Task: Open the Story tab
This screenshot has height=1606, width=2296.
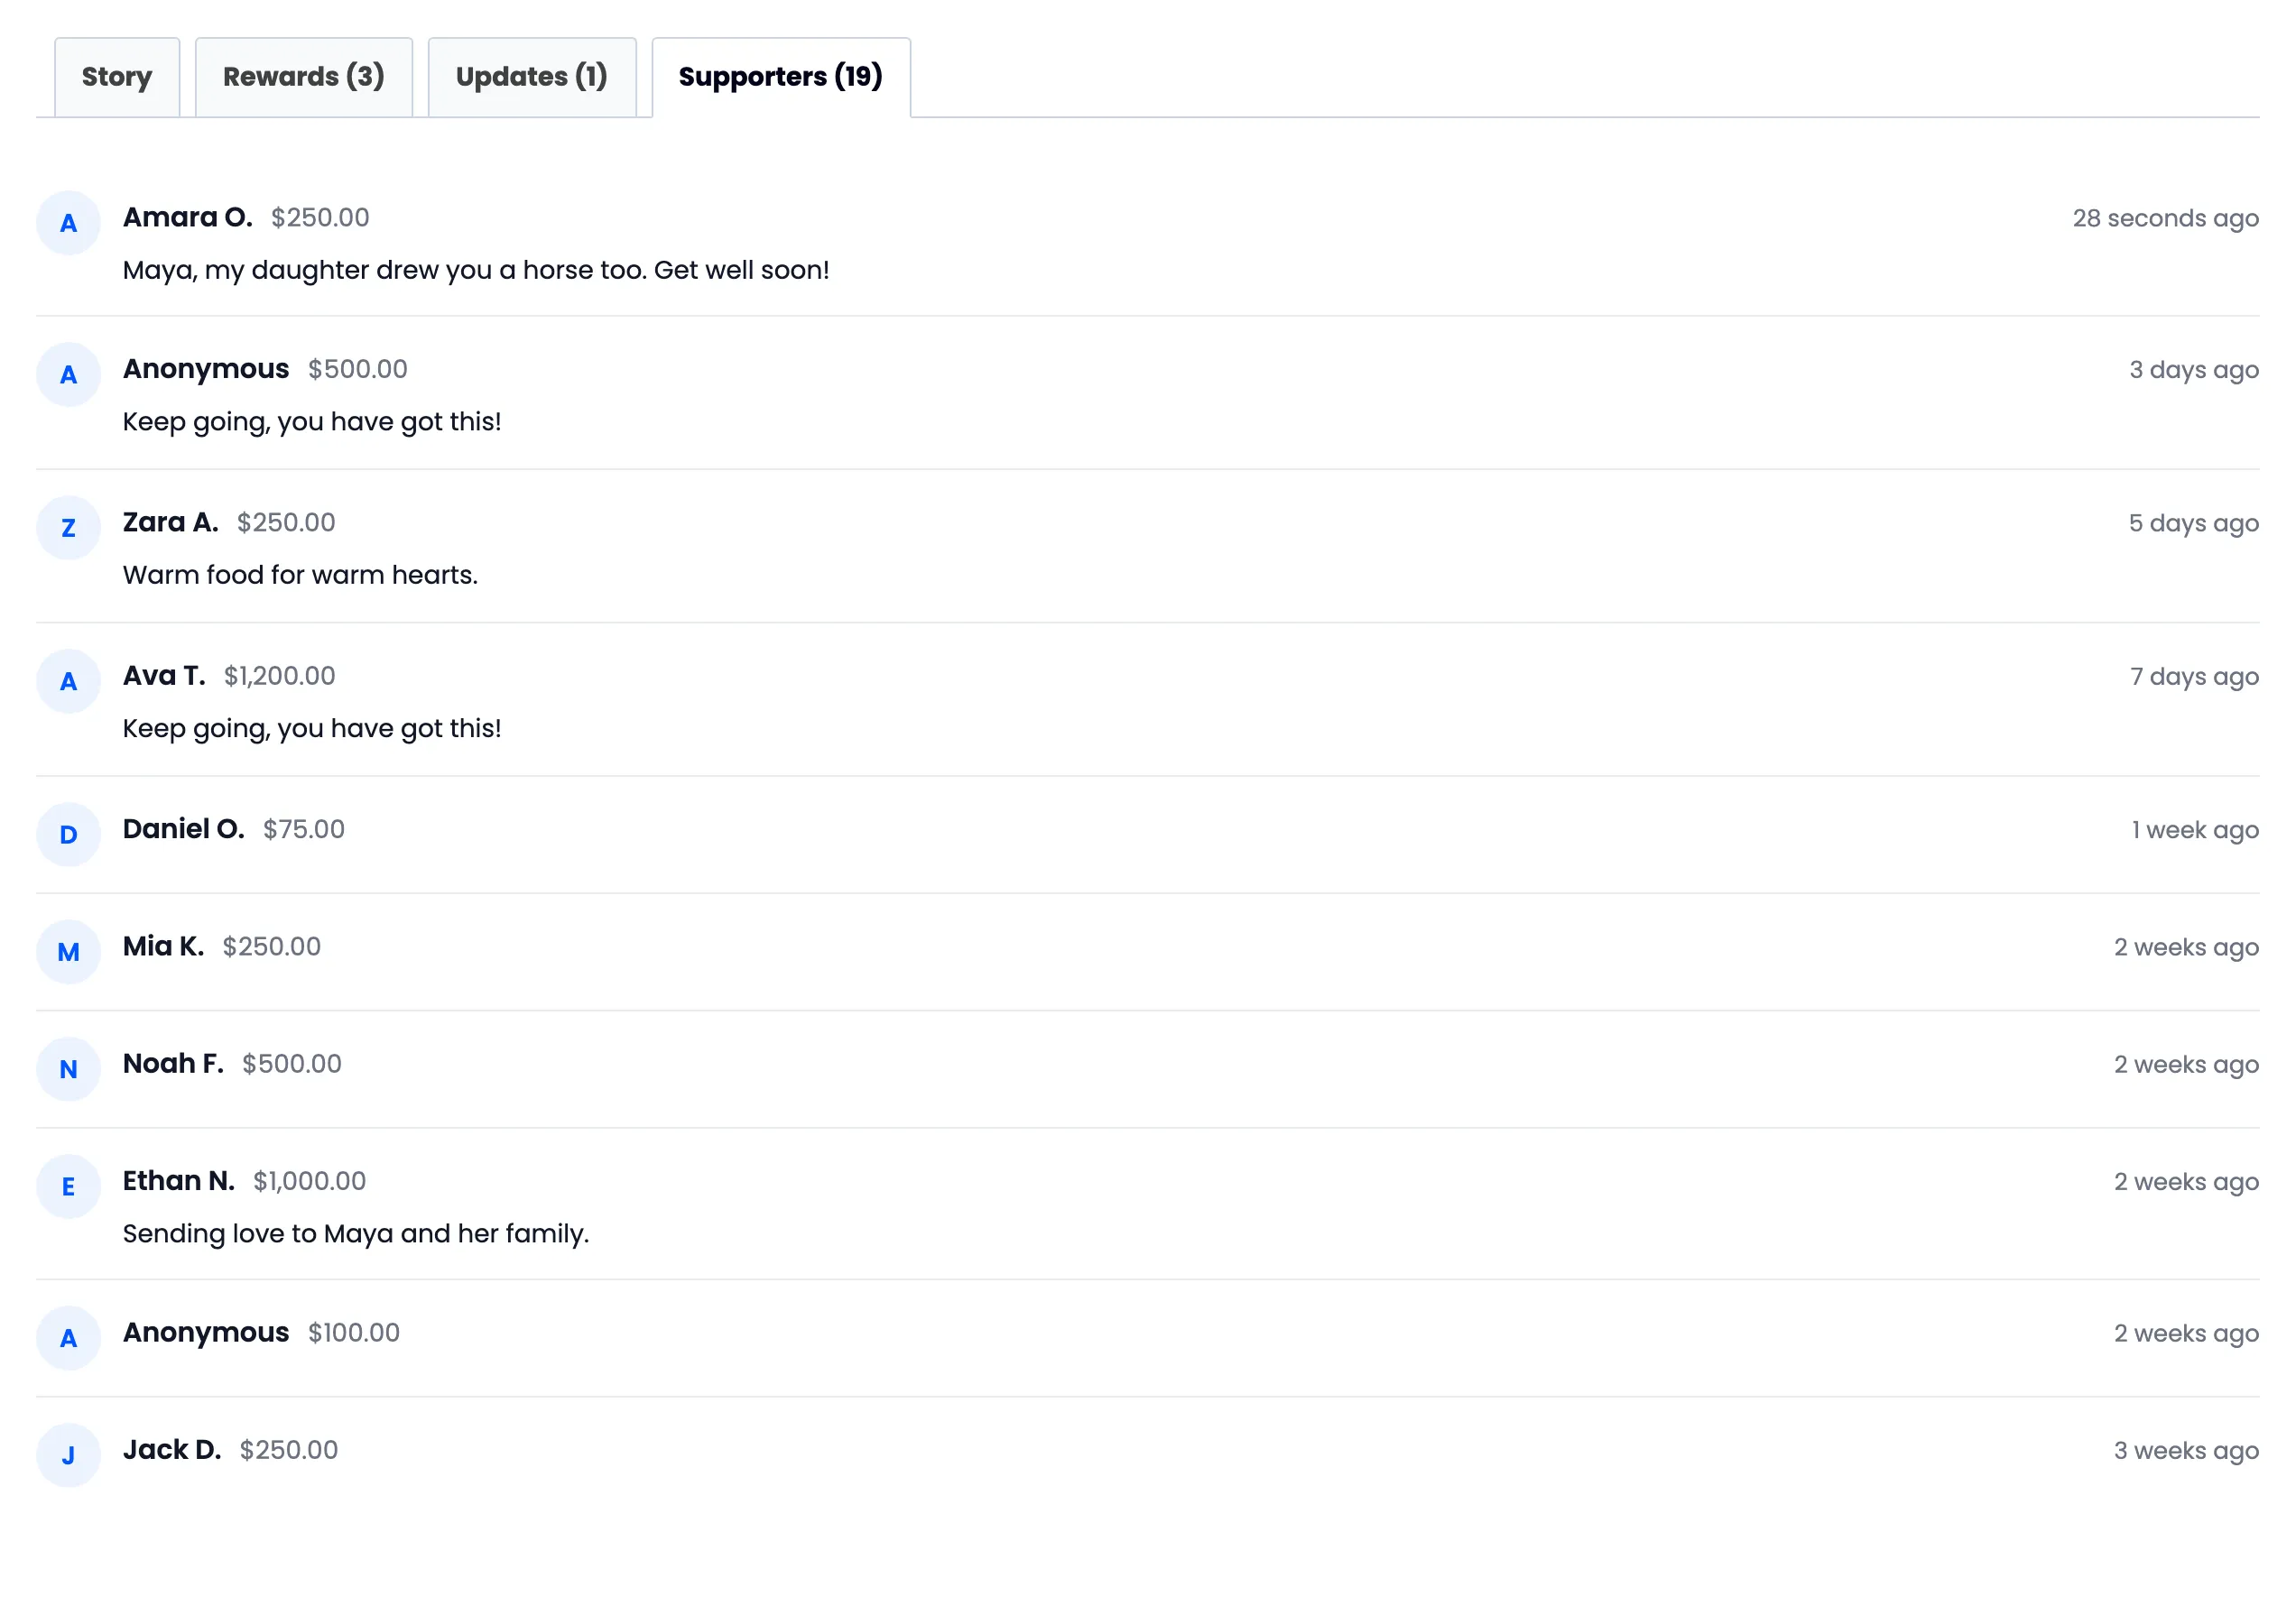Action: point(117,77)
